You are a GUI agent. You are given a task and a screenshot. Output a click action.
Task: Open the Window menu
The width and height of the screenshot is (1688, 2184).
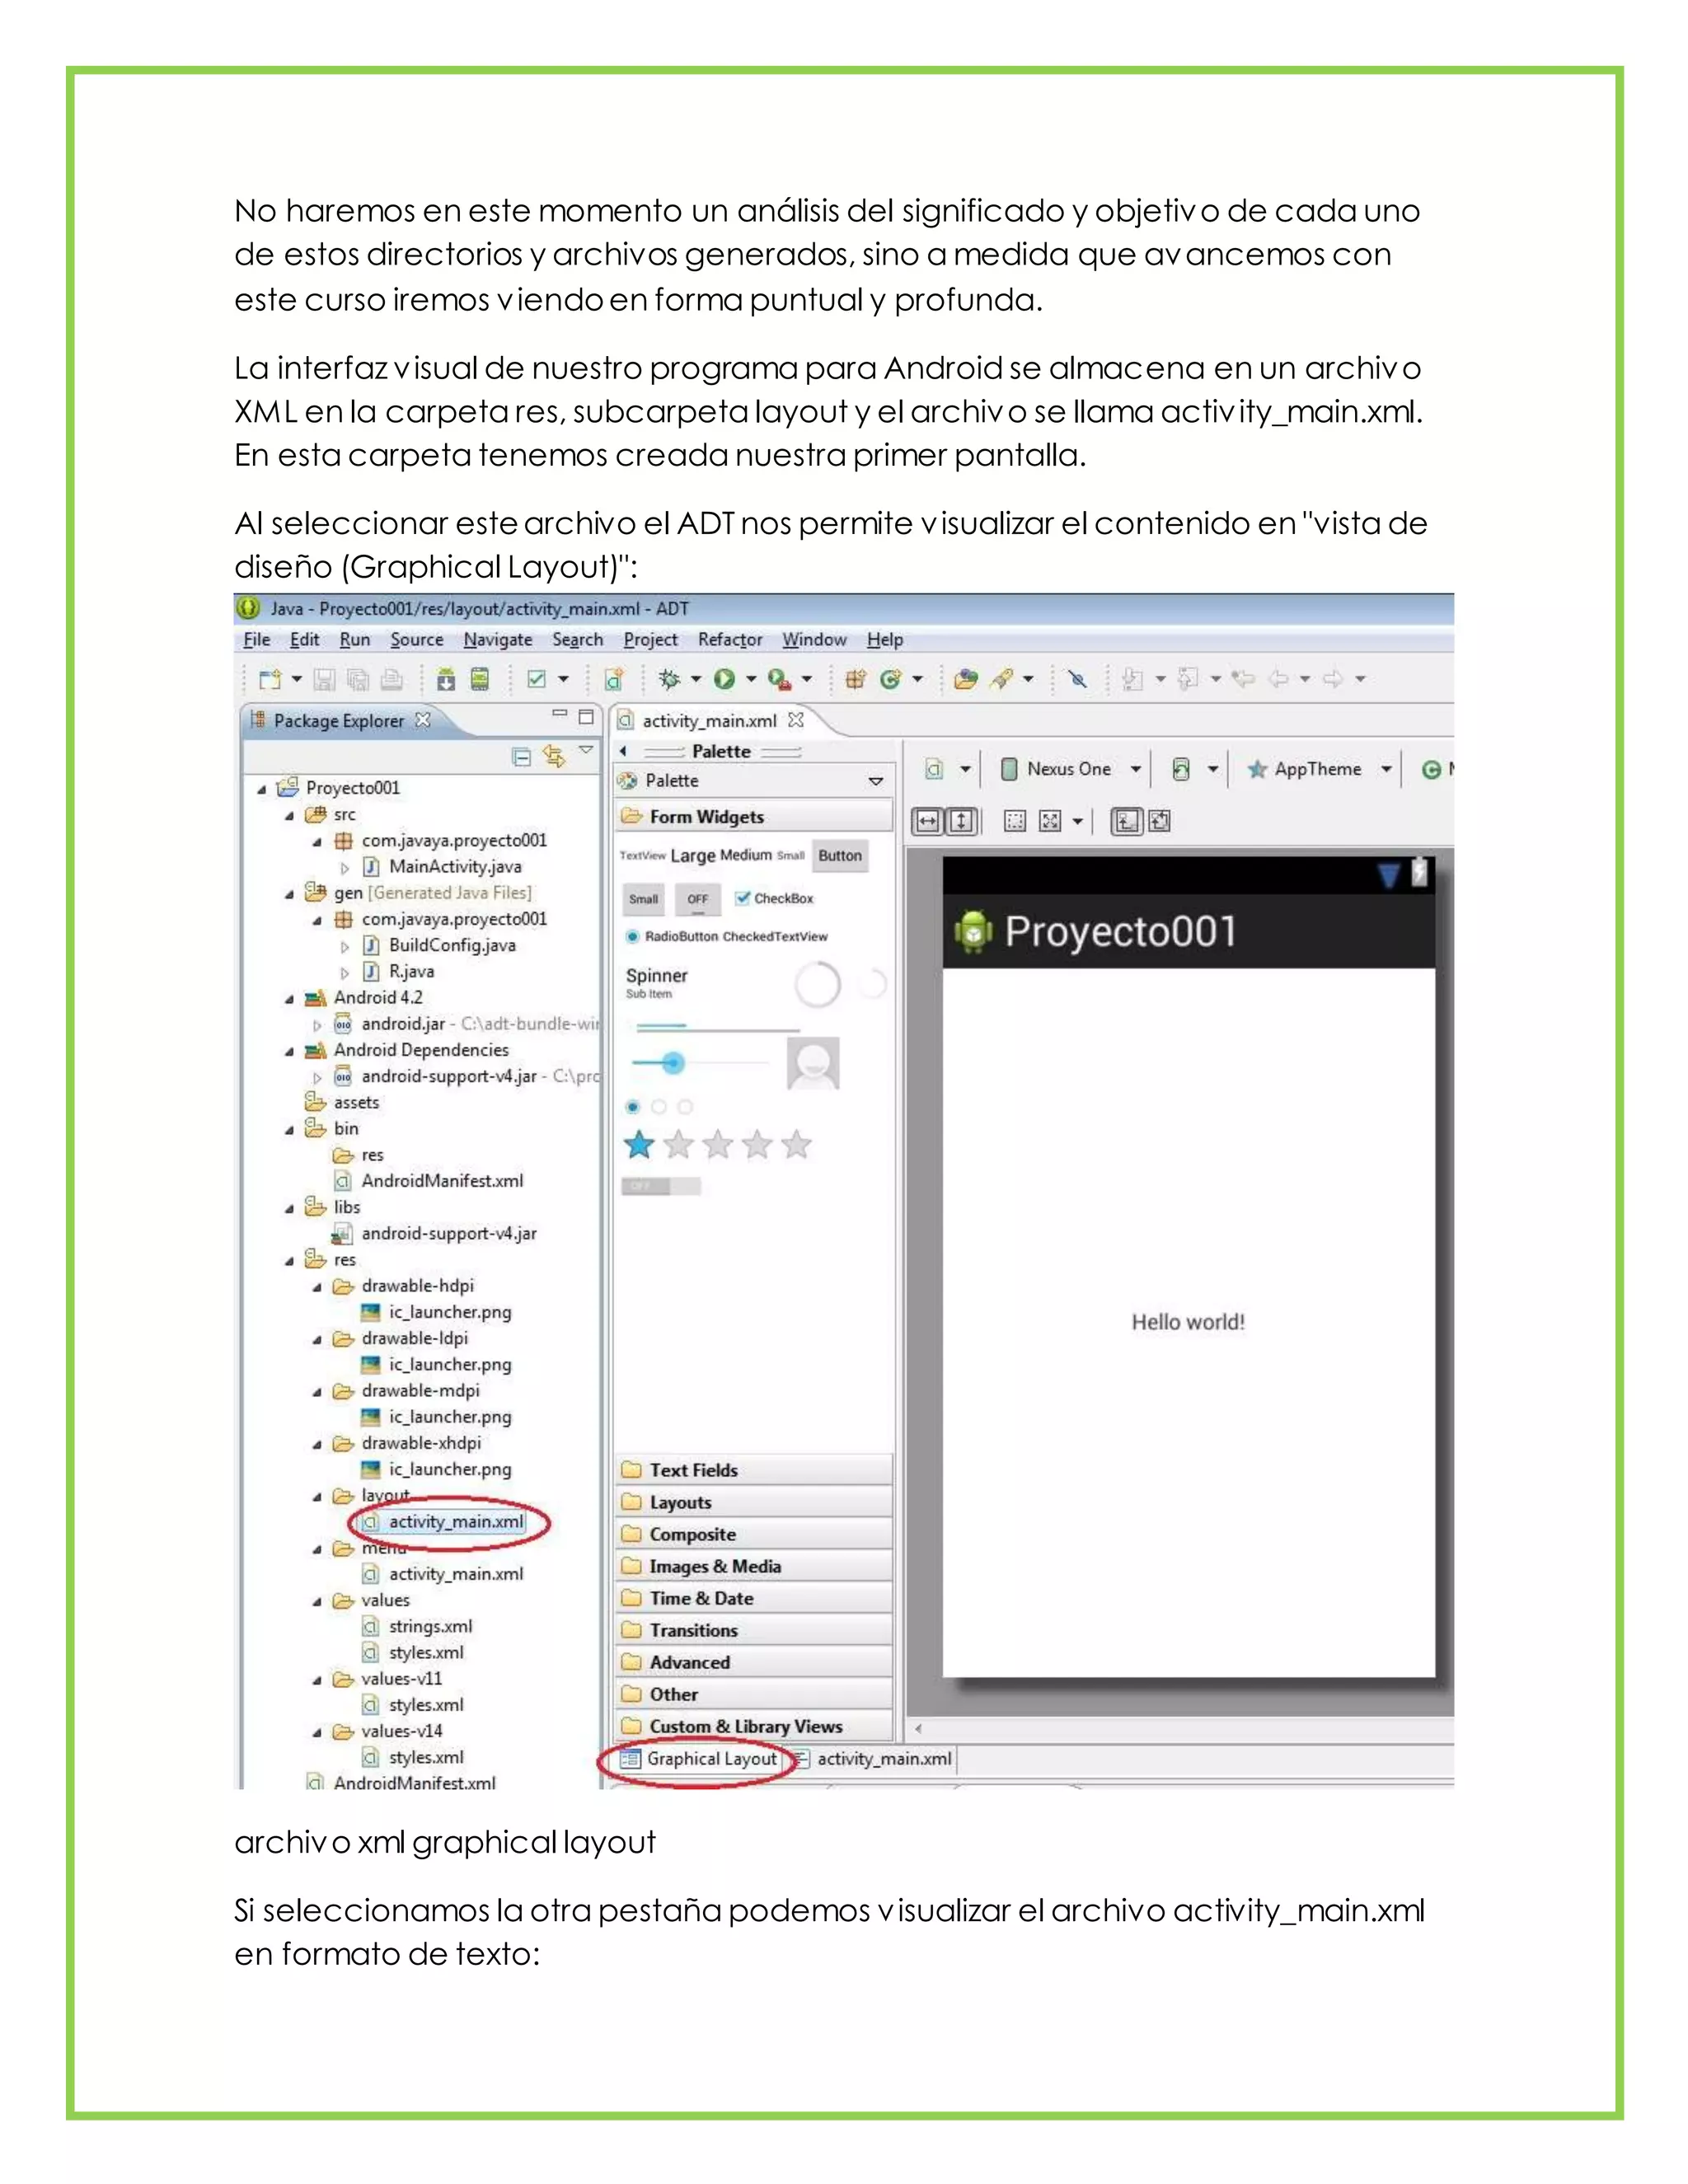click(814, 639)
